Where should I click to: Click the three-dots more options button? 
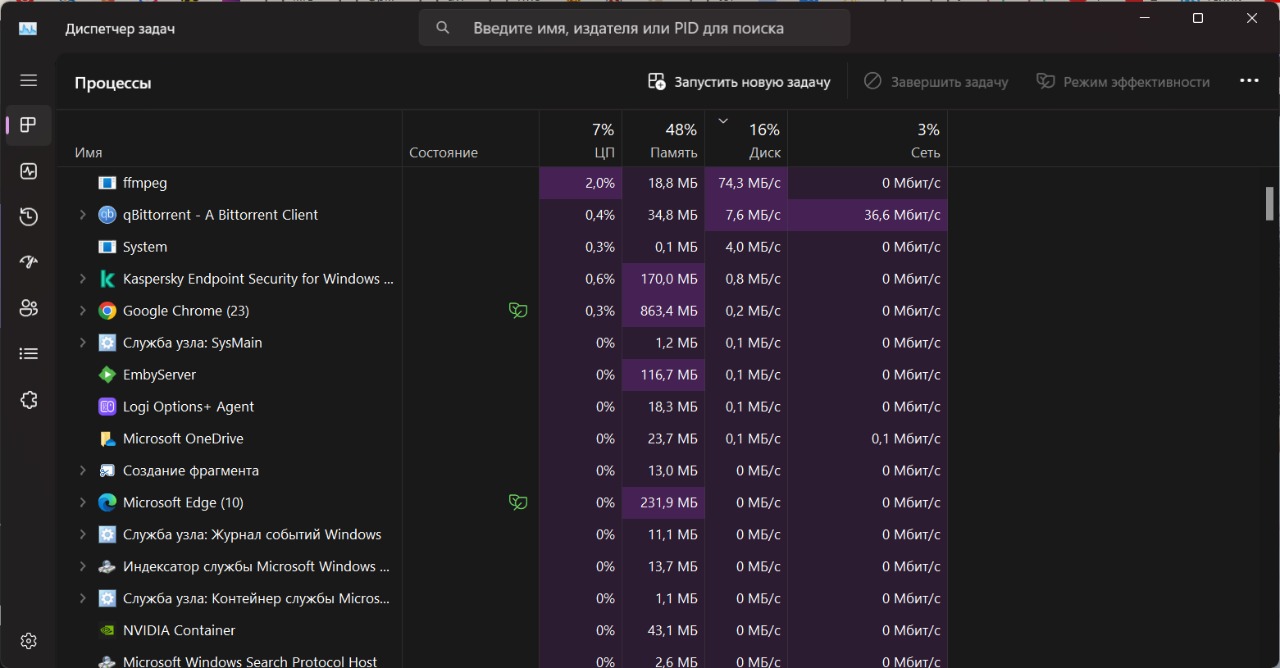pos(1249,81)
